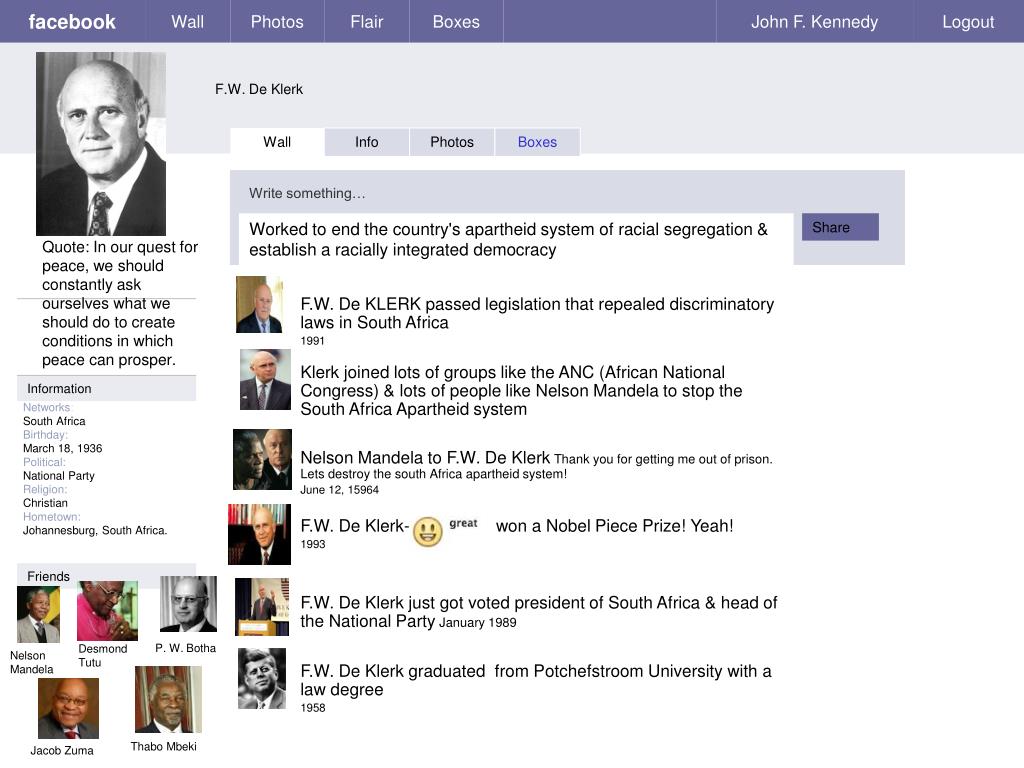This screenshot has width=1024, height=768.
Task: Click the P. W. Botha name label
Action: 185,648
